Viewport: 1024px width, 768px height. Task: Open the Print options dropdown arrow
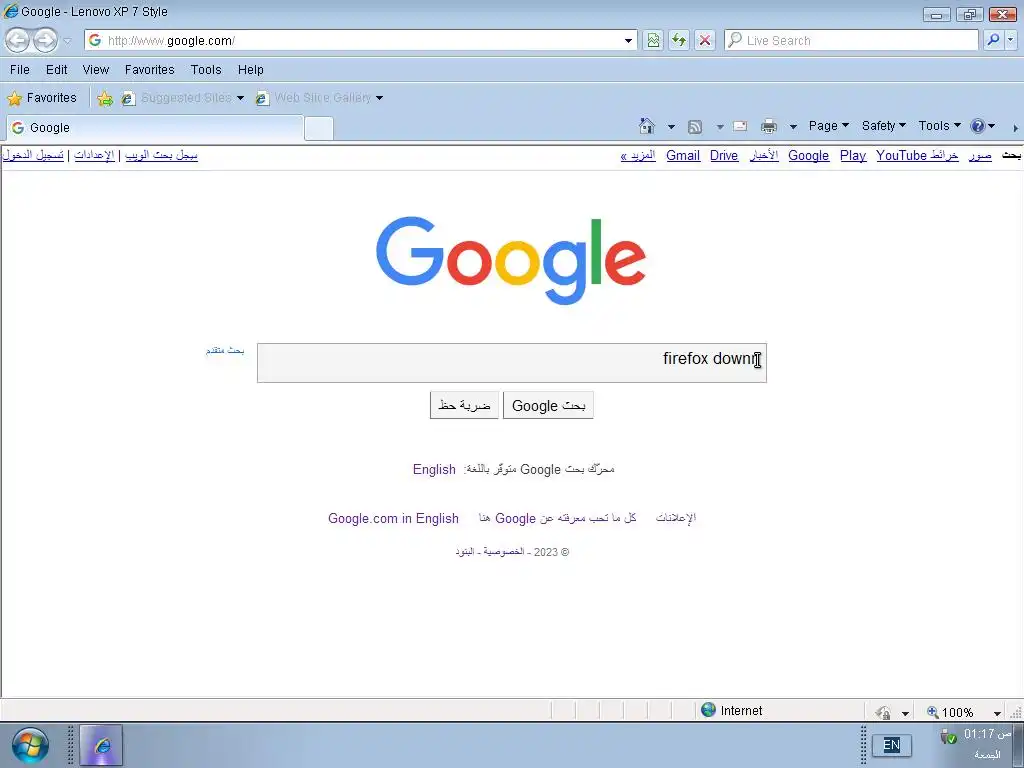click(x=793, y=127)
